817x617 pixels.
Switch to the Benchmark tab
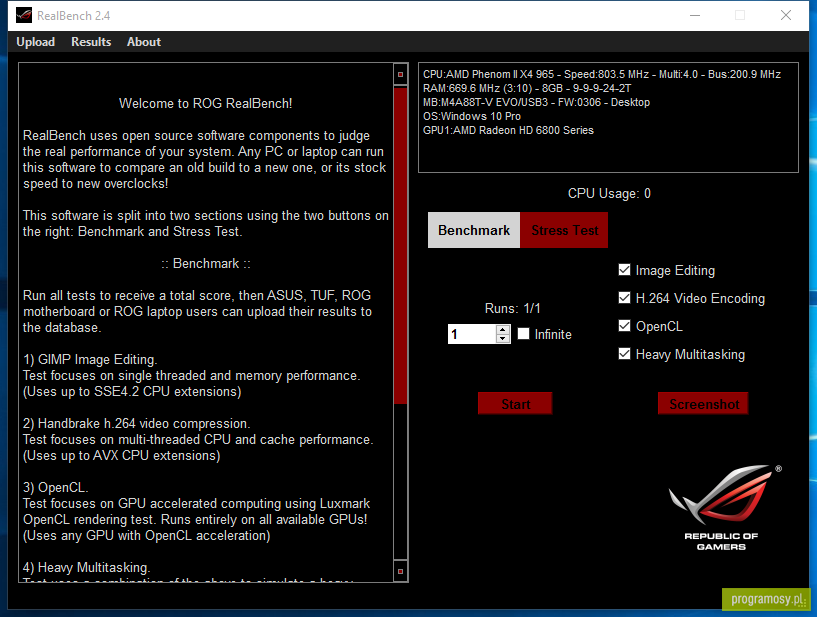(474, 230)
